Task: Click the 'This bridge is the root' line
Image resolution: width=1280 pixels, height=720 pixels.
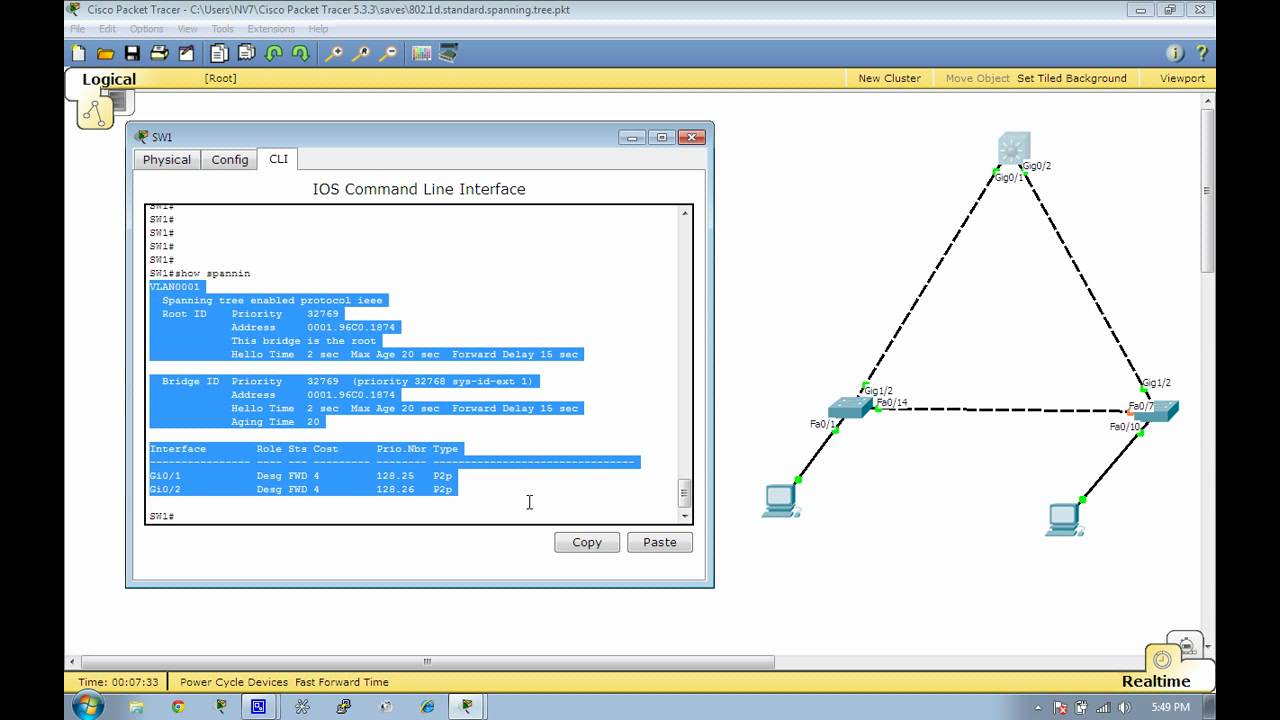Action: click(304, 341)
